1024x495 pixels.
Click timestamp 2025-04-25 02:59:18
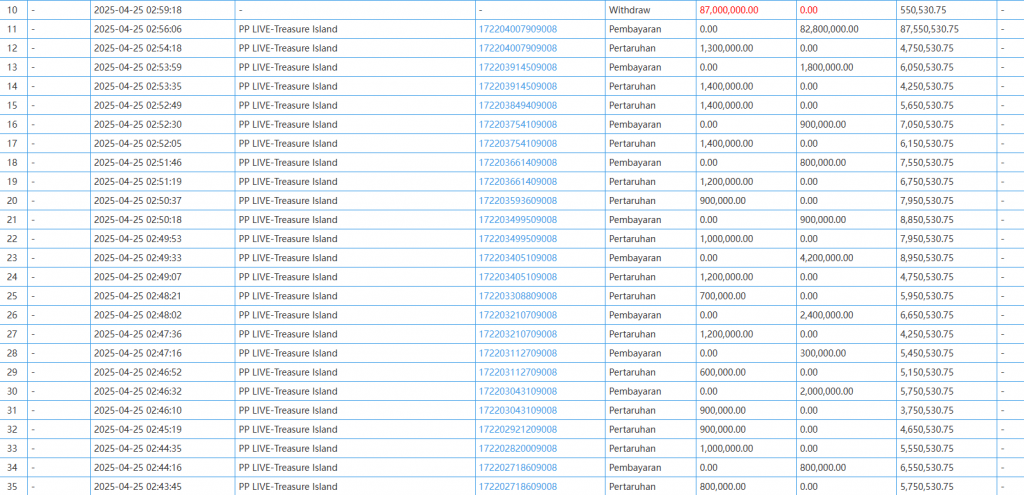click(138, 10)
